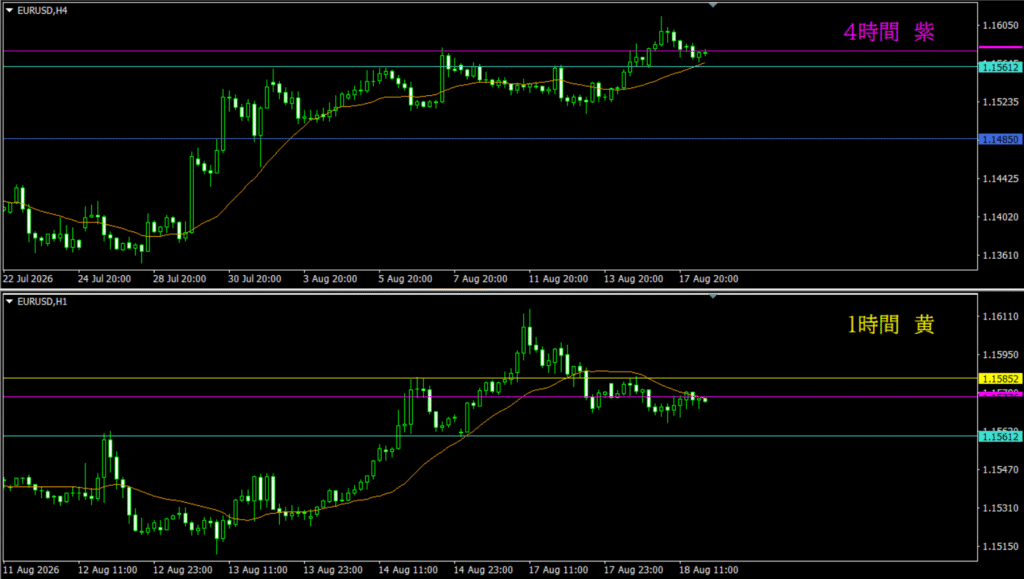Screen dimensions: 1024x579
Task: Click '14 Aug 23:00' on the H1 time axis
Action: [483, 570]
